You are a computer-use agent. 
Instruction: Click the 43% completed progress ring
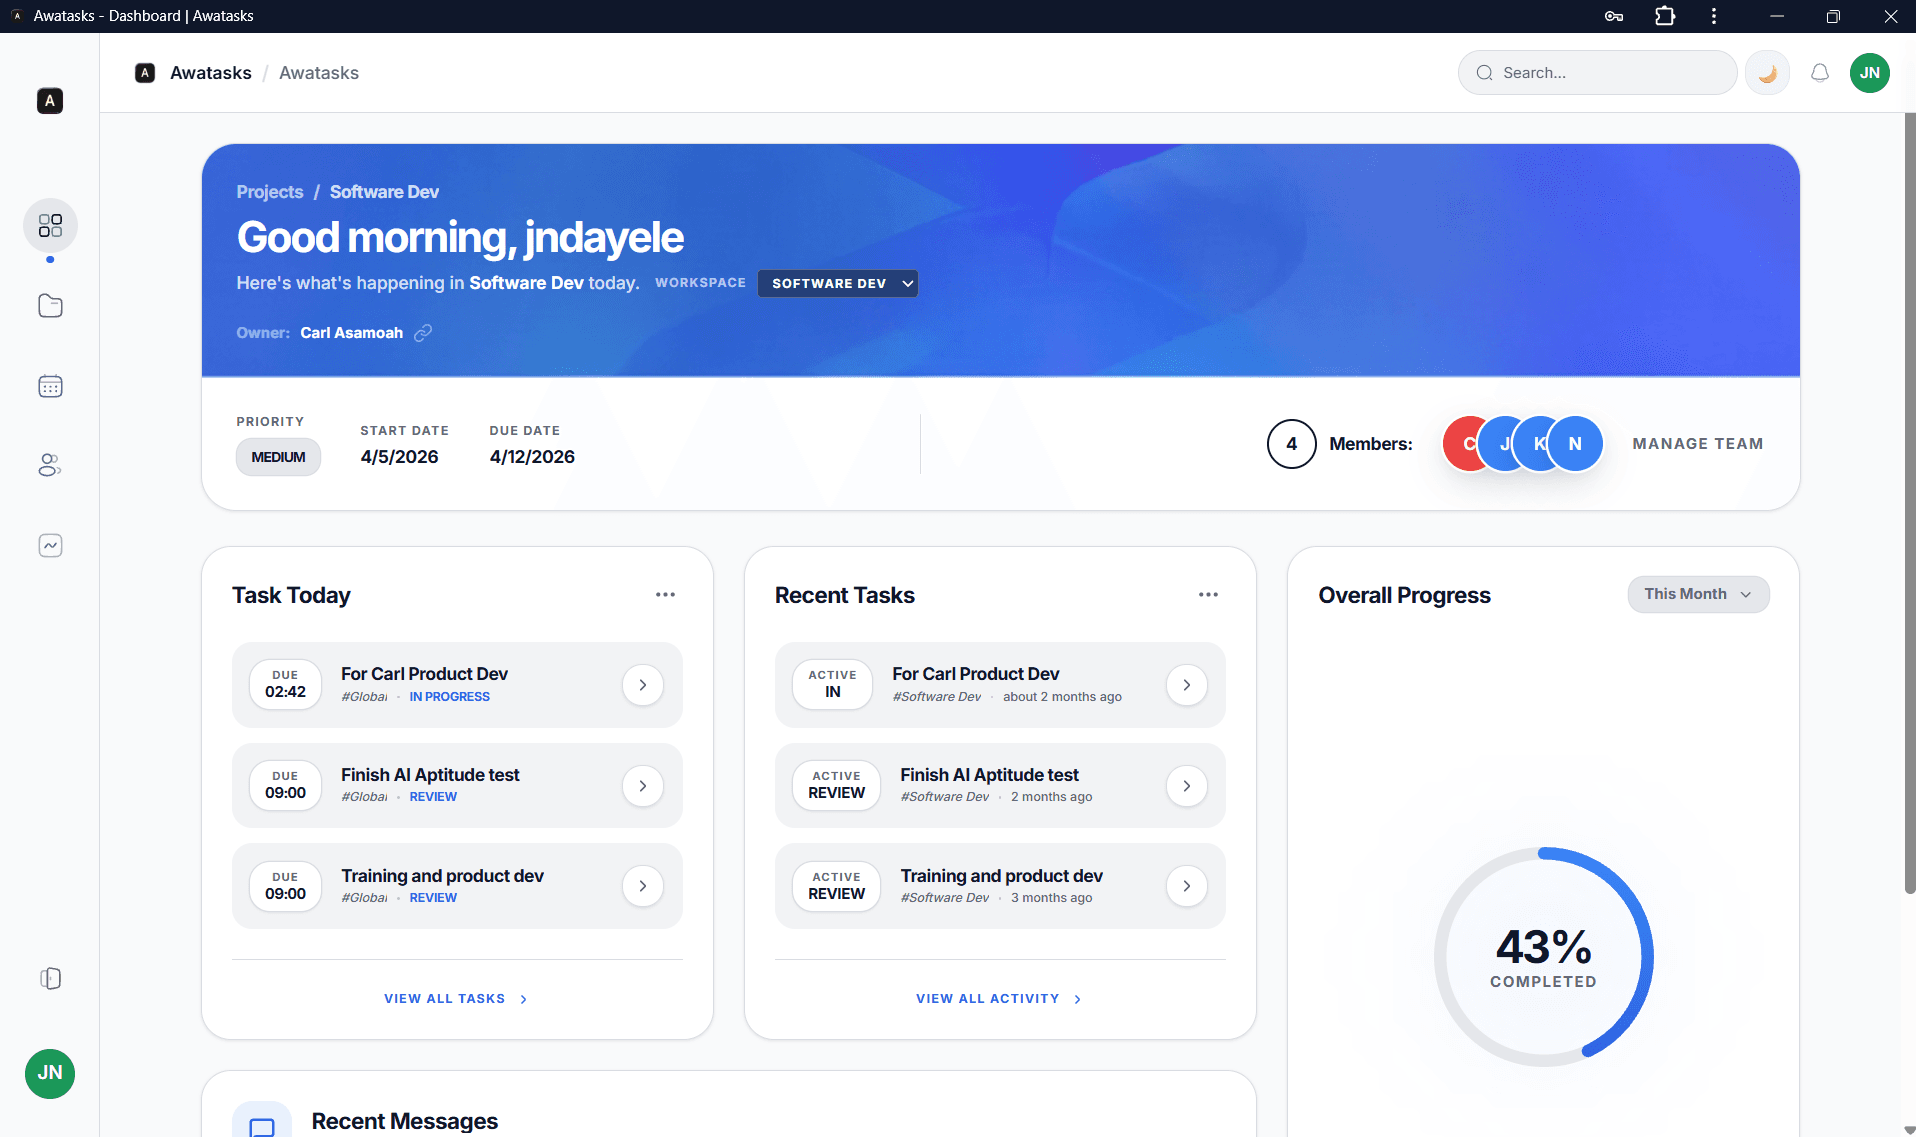[x=1543, y=957]
